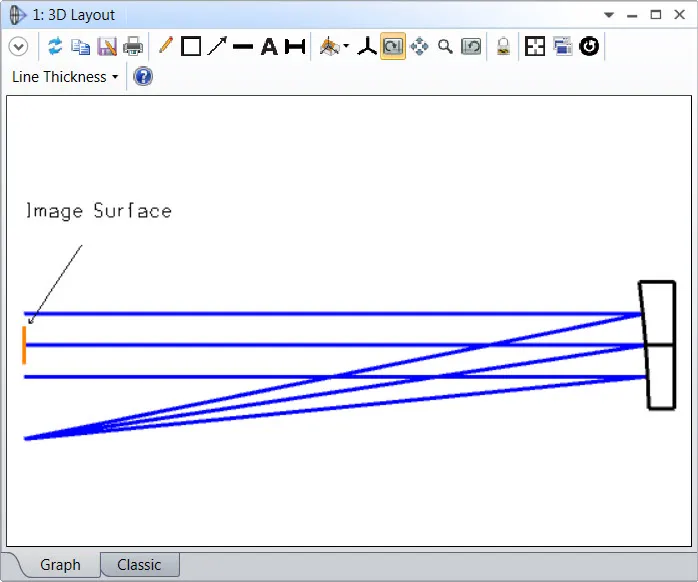Select the rectangle drawing tool

click(x=191, y=46)
